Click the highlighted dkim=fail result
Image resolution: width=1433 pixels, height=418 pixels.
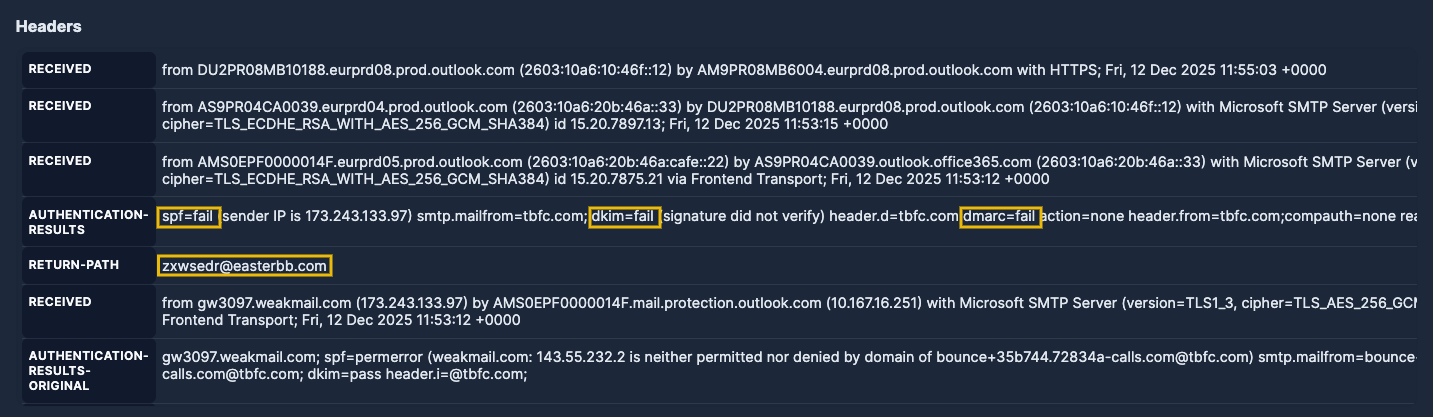pos(624,217)
